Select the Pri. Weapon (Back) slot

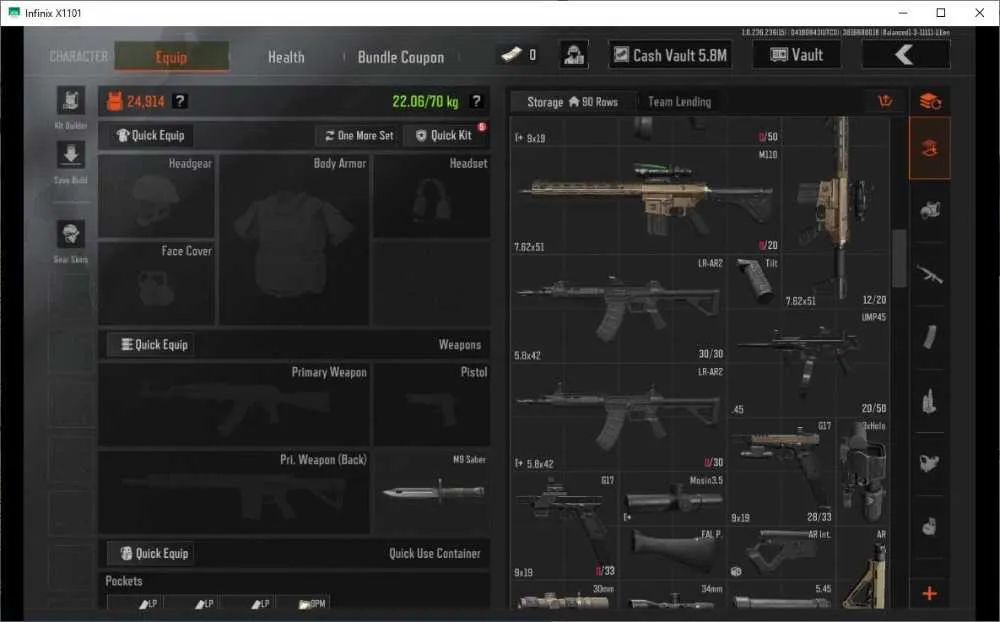coord(233,492)
